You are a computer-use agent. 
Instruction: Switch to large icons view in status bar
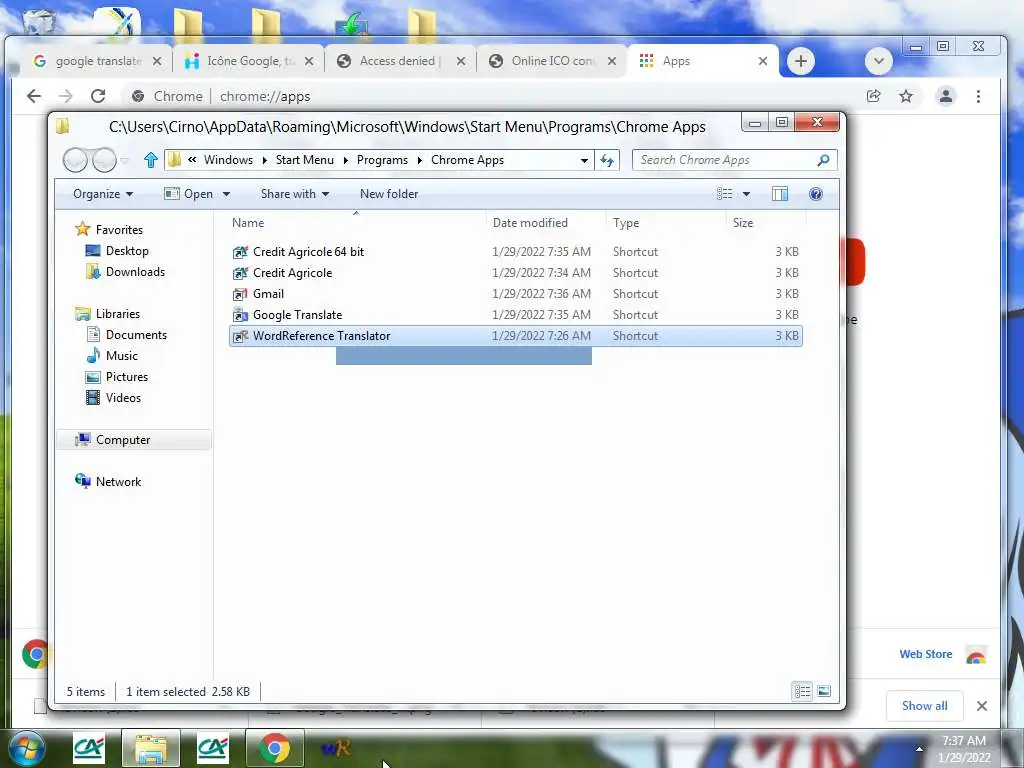point(824,691)
